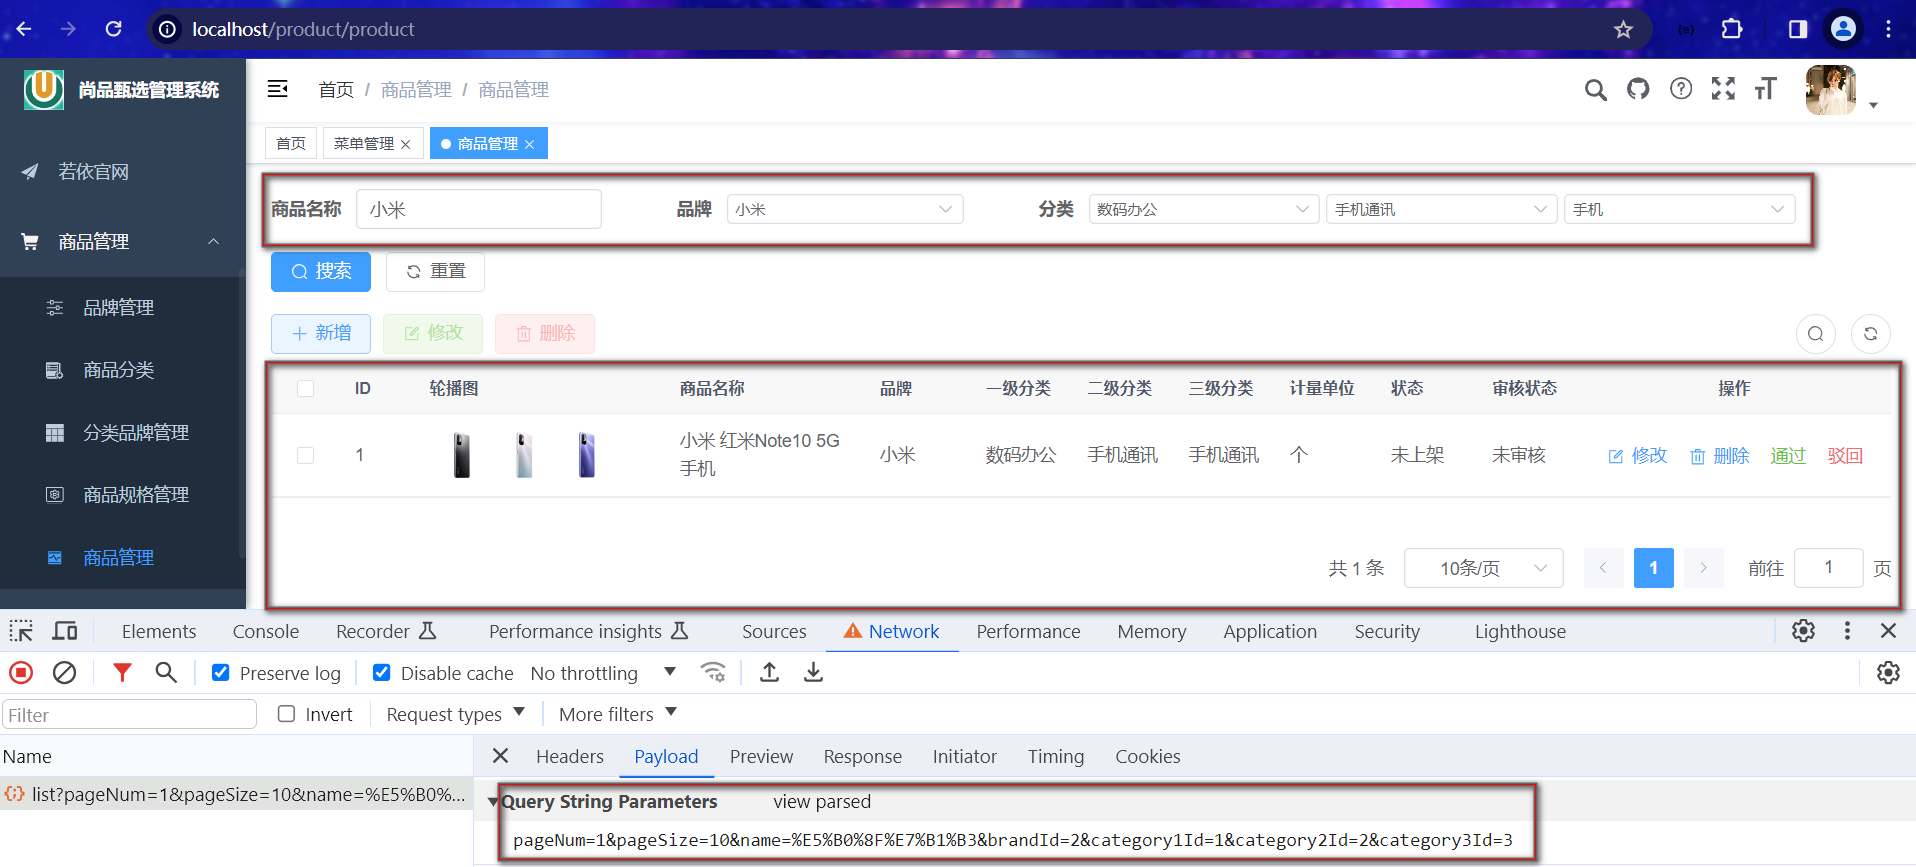Open the 手机 third-level category dropdown
Image resolution: width=1916 pixels, height=867 pixels.
pyautogui.click(x=1679, y=209)
